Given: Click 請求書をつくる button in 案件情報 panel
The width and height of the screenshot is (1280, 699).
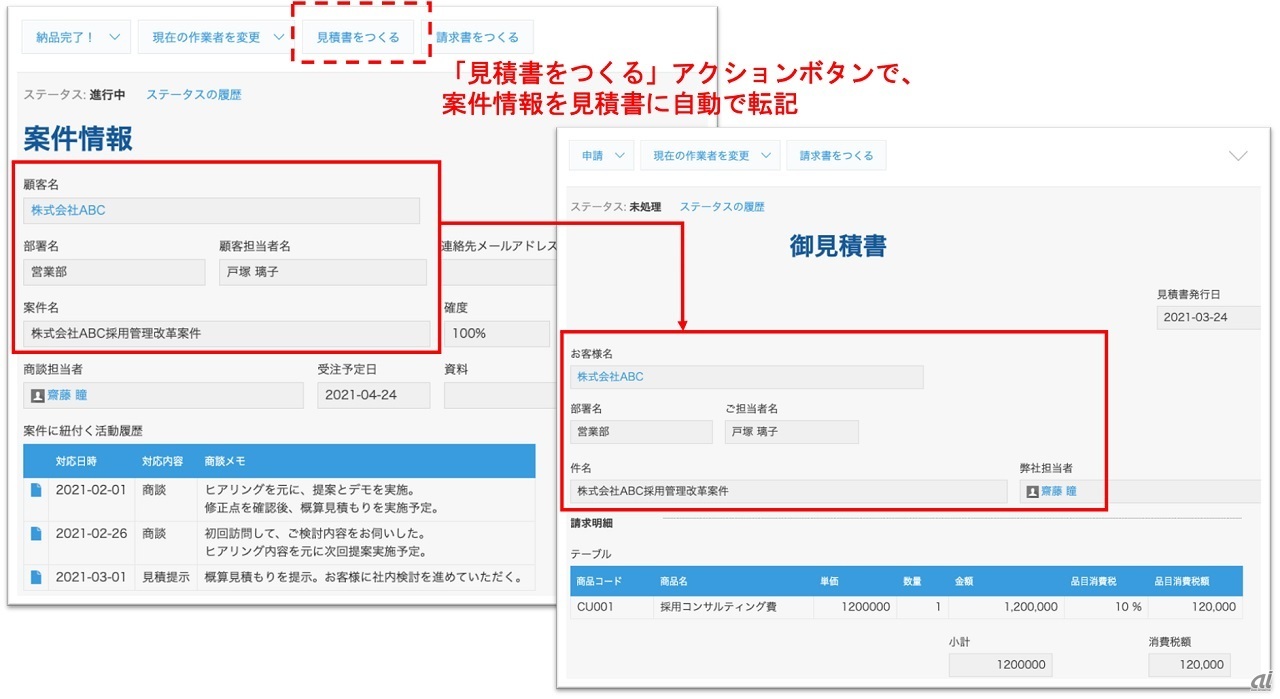Looking at the screenshot, I should (x=477, y=37).
